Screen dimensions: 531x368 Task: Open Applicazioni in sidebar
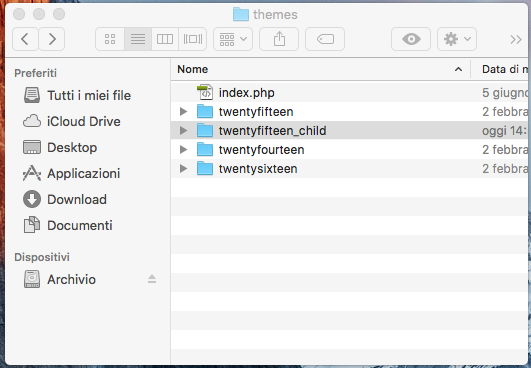(x=72, y=174)
